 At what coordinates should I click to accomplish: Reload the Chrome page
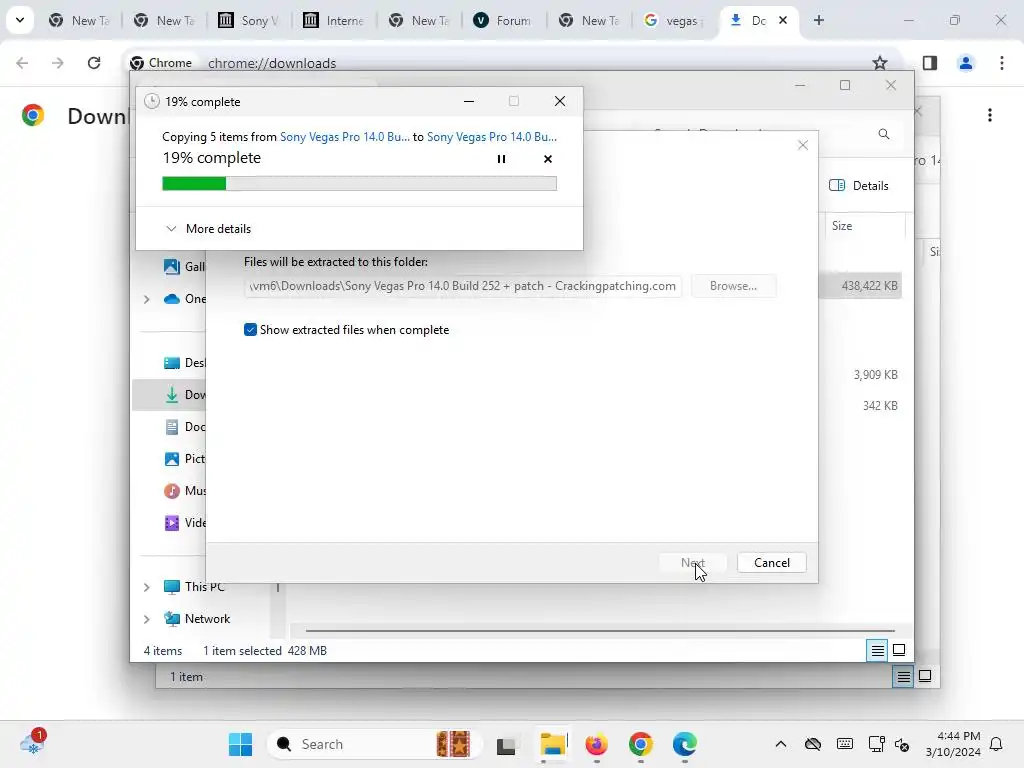pos(94,63)
